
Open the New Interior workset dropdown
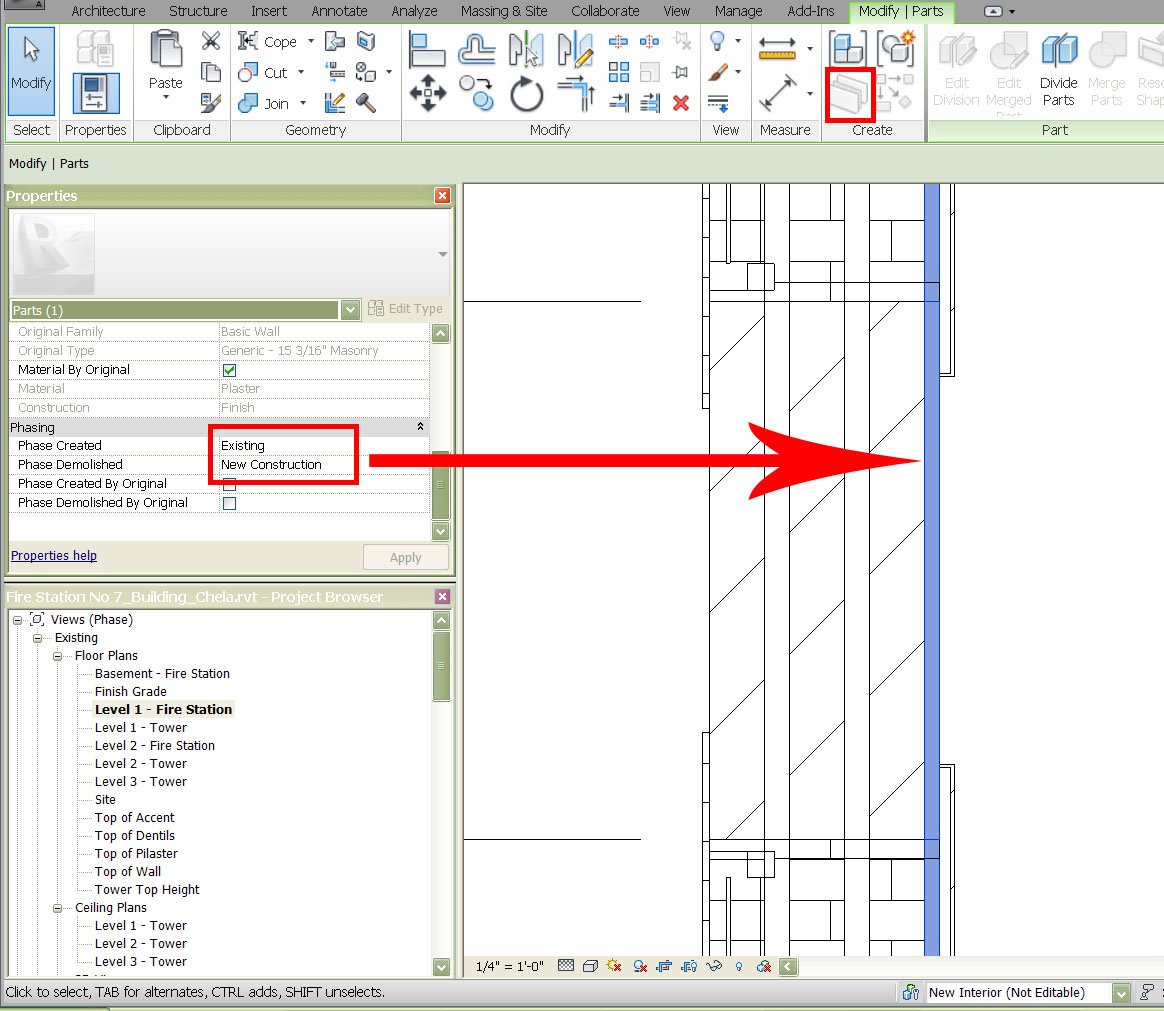(1121, 993)
